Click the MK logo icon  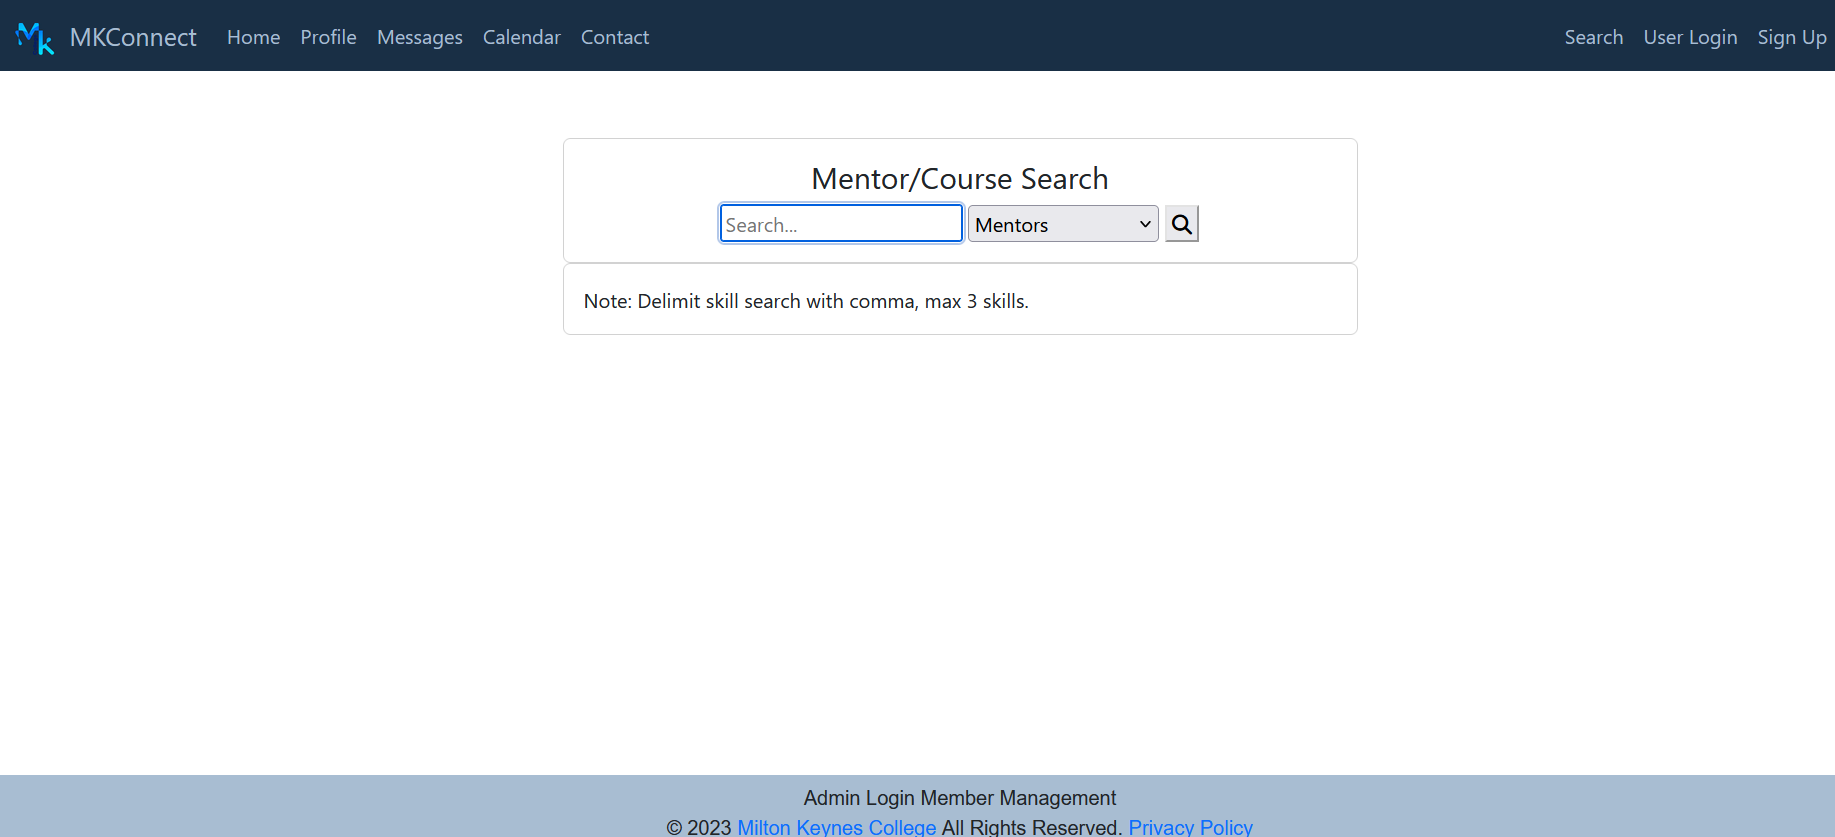click(x=35, y=38)
